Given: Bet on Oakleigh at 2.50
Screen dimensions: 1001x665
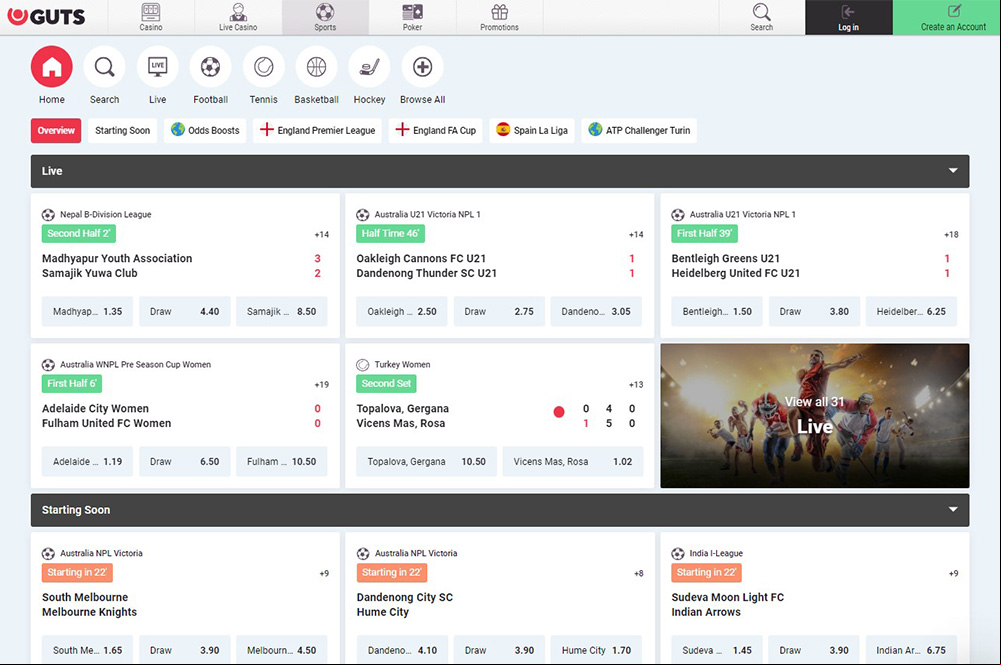Looking at the screenshot, I should point(402,311).
